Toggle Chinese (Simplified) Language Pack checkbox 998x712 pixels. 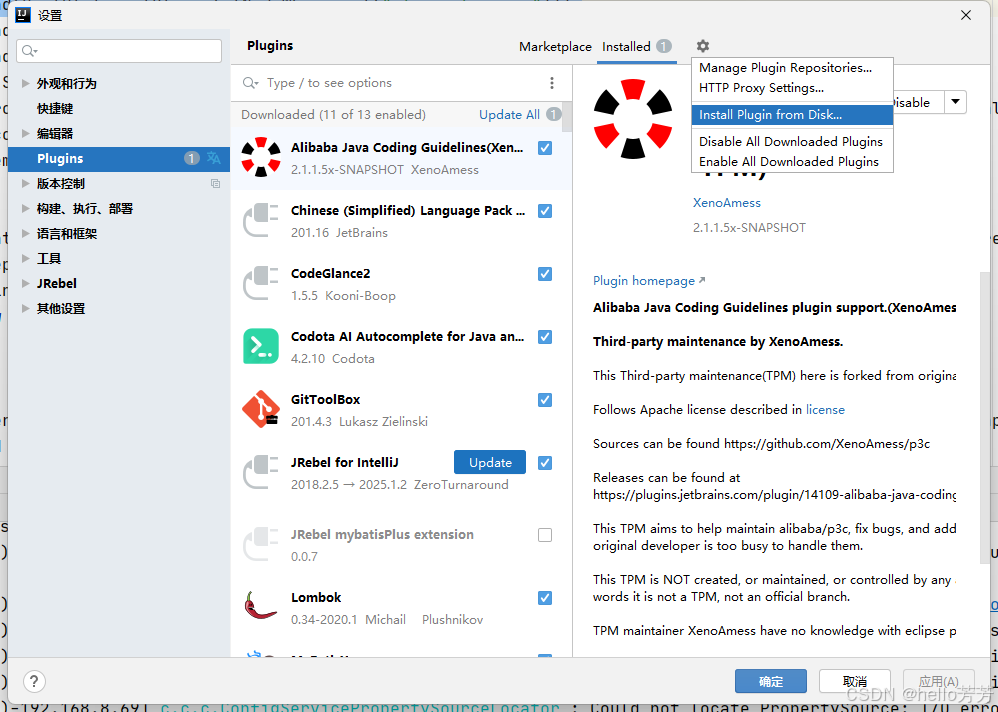pyautogui.click(x=545, y=211)
